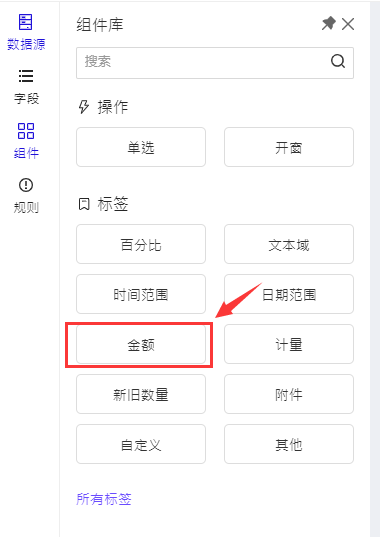Insert the 新旧数量 component
This screenshot has width=380, height=537.
tap(141, 394)
